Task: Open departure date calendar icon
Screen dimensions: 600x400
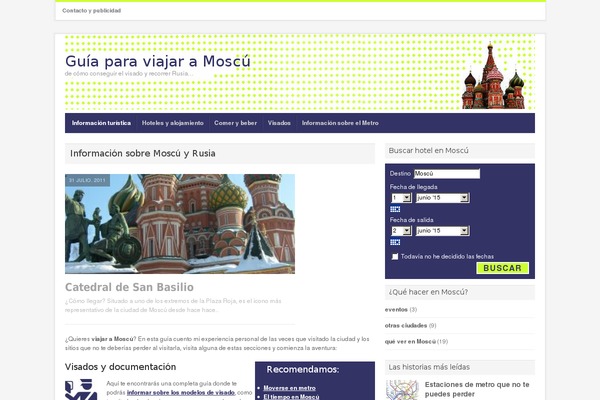Action: (x=395, y=242)
